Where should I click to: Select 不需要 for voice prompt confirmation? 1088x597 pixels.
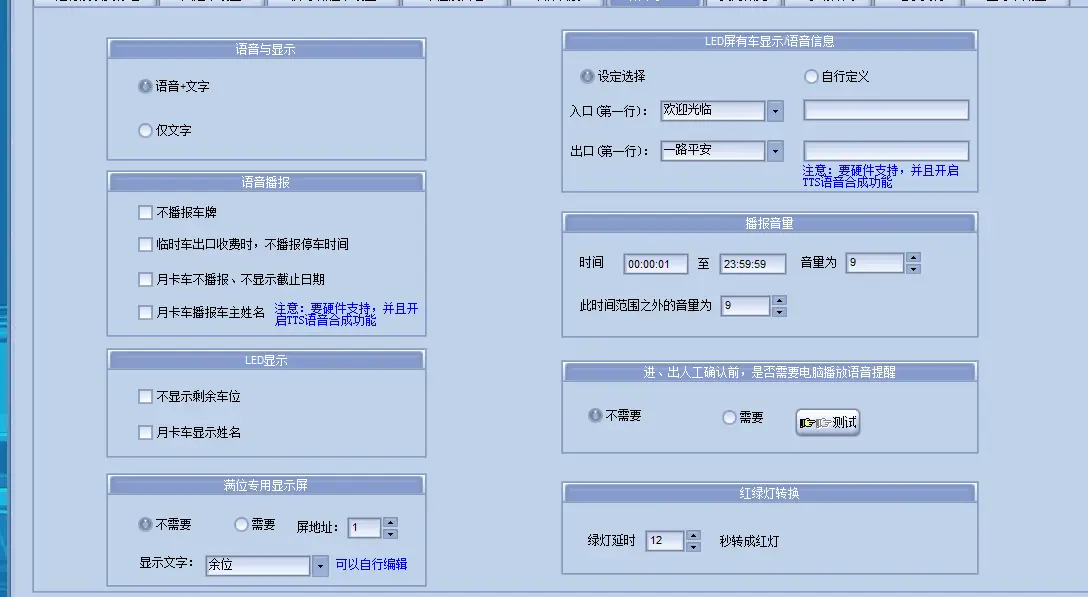click(595, 416)
